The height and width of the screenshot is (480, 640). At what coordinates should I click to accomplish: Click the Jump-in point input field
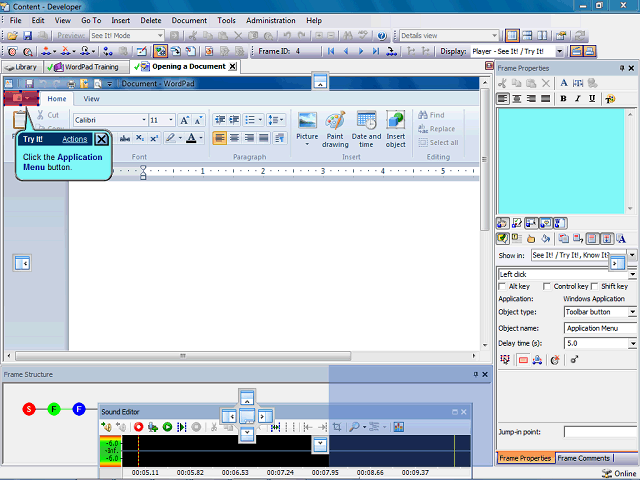pyautogui.click(x=600, y=432)
